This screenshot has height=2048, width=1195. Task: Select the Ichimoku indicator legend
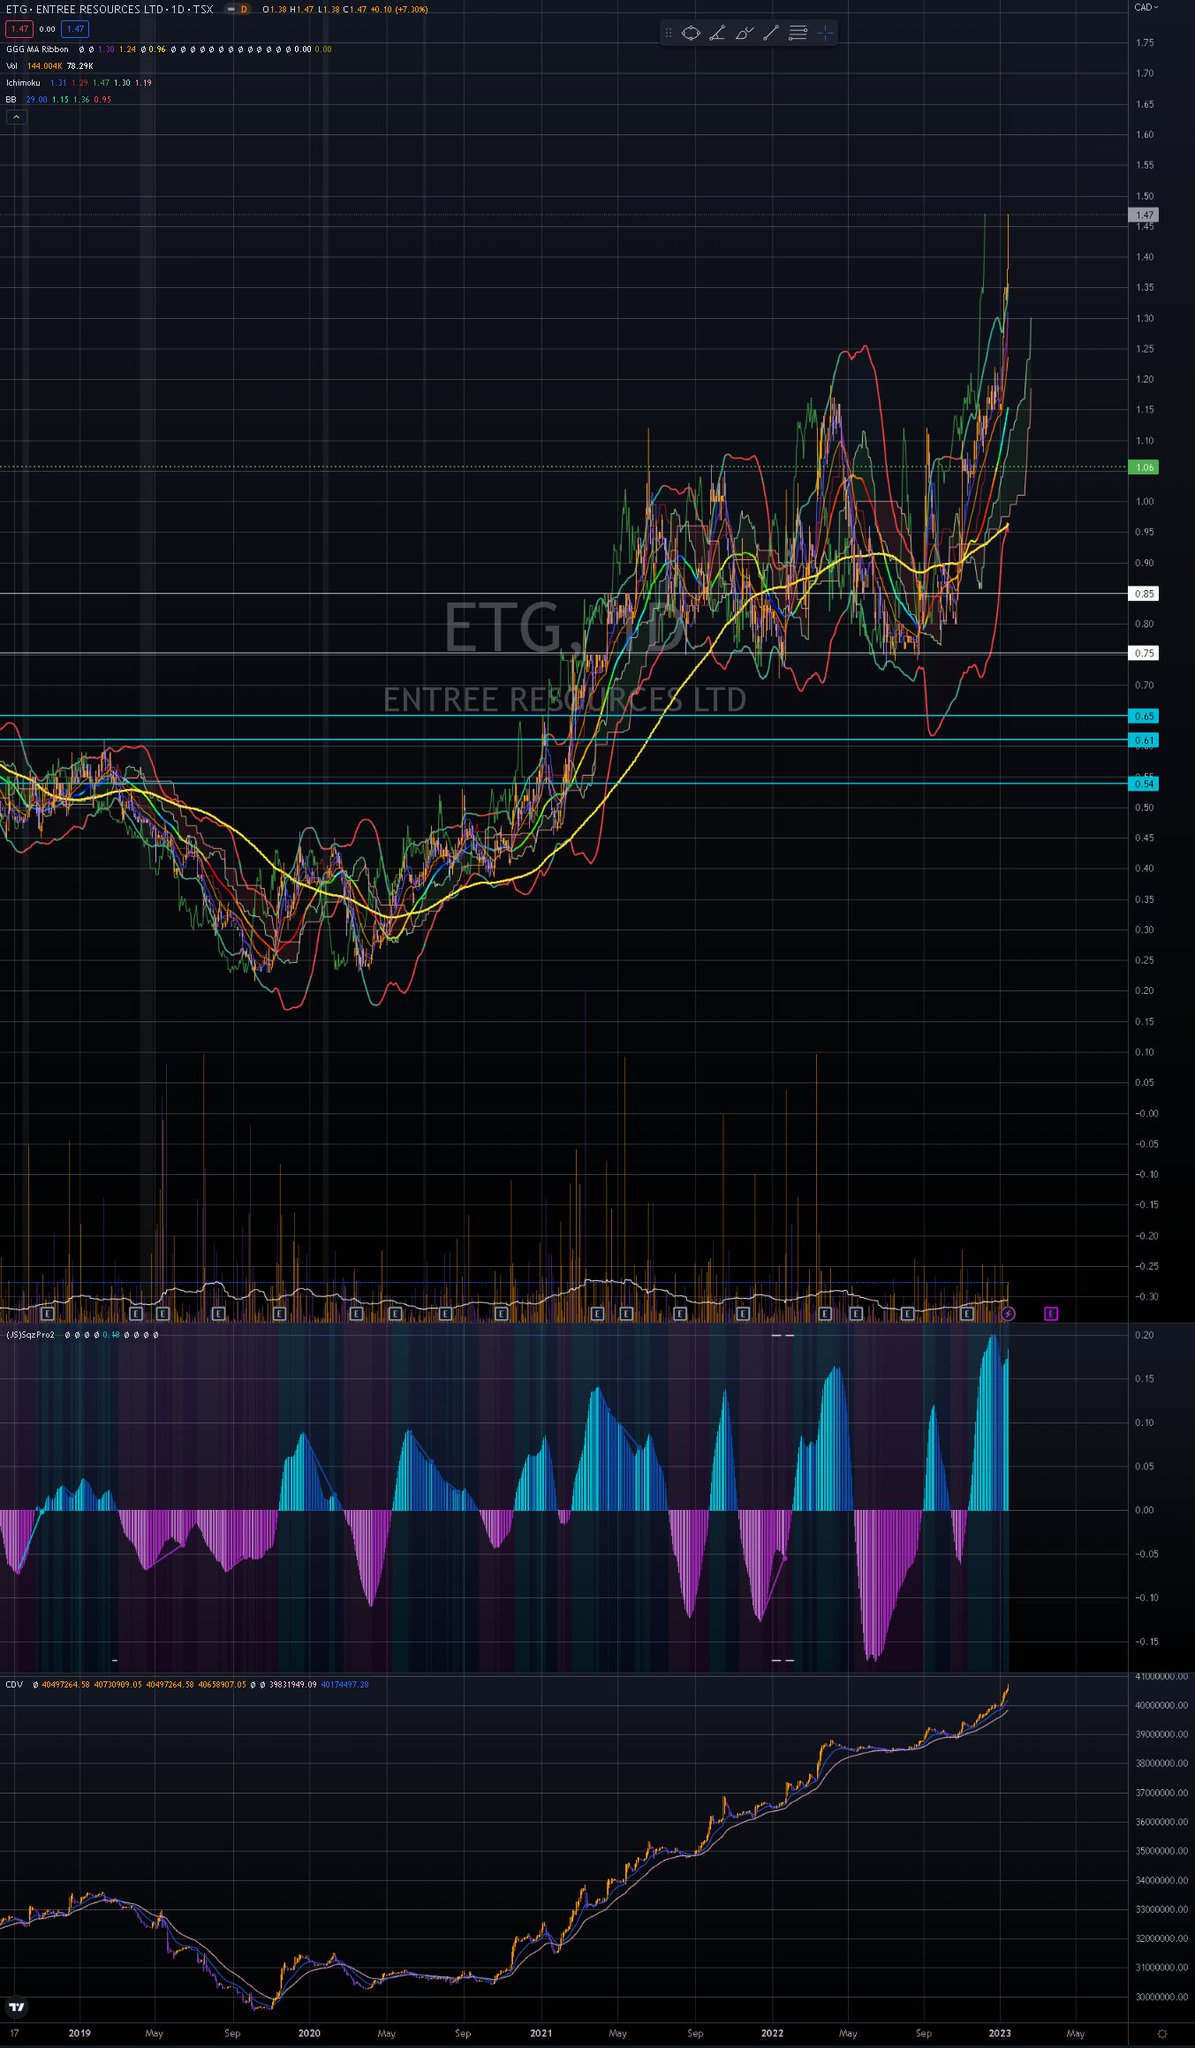[23, 83]
